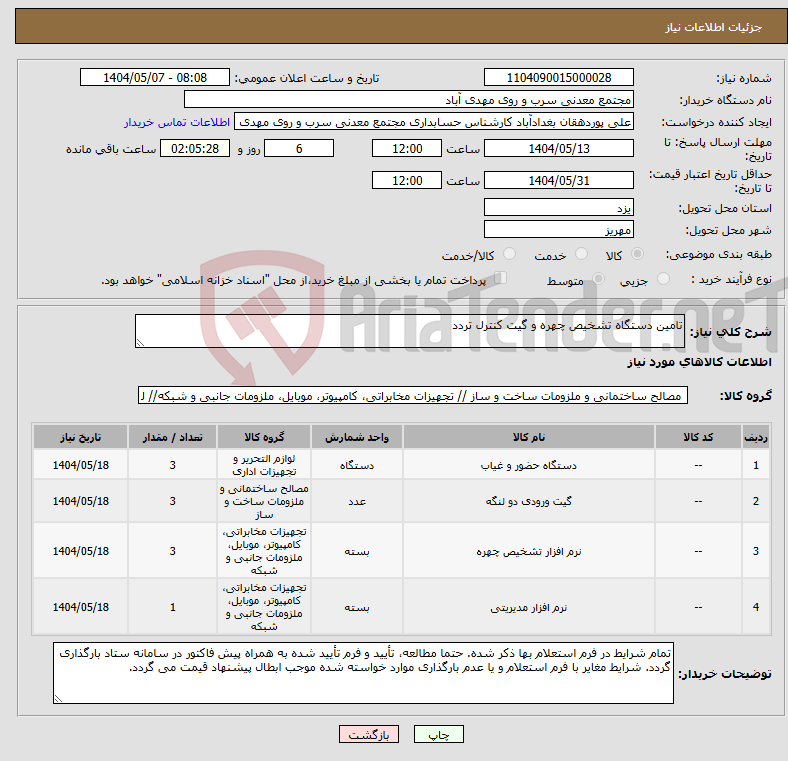Click the group cell مصالح ساختمانی in row 2
The image size is (788, 761).
tap(264, 501)
